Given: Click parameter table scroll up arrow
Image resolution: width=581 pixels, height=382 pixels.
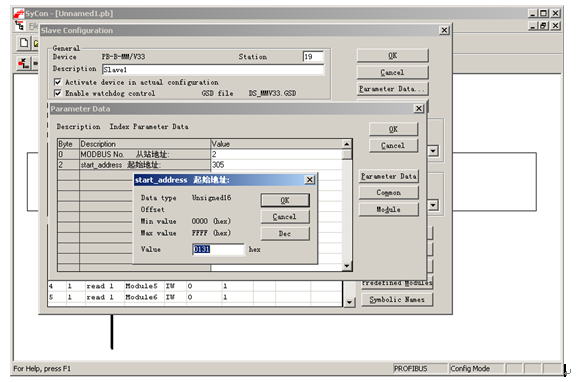Looking at the screenshot, I should tap(347, 144).
